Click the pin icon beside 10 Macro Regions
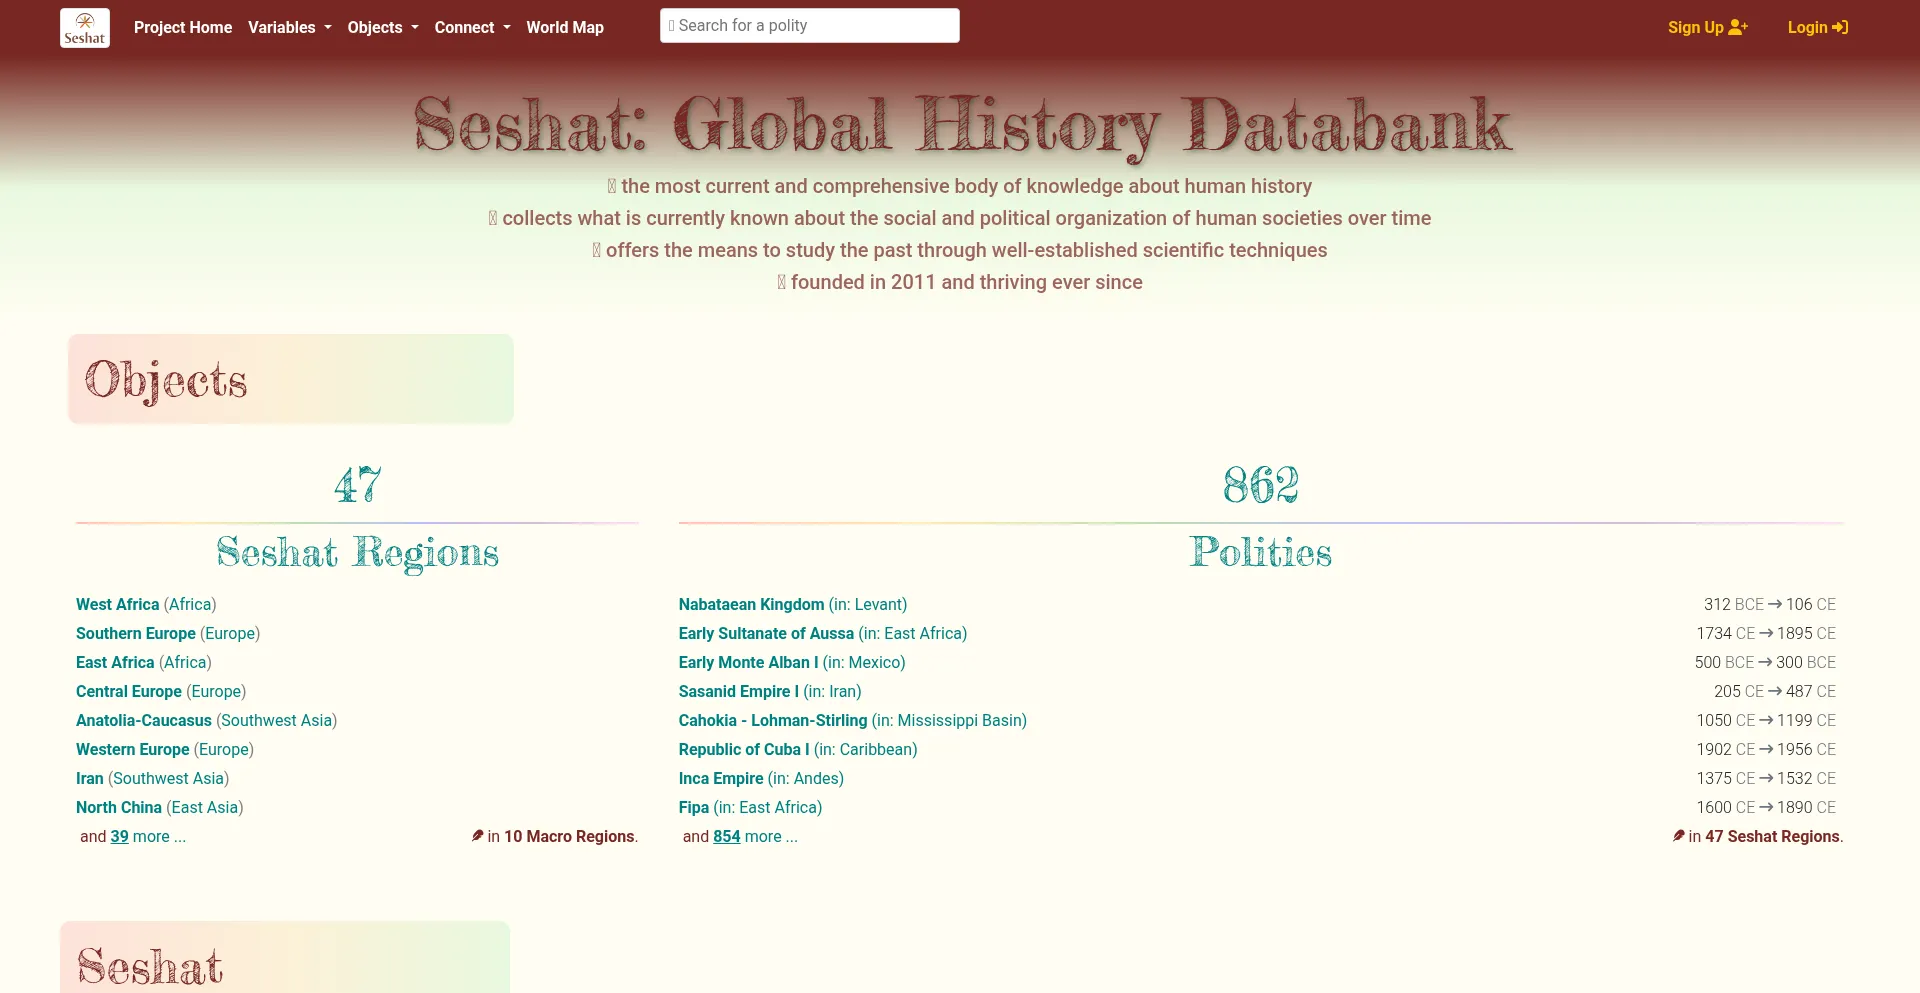This screenshot has width=1920, height=993. pyautogui.click(x=477, y=836)
